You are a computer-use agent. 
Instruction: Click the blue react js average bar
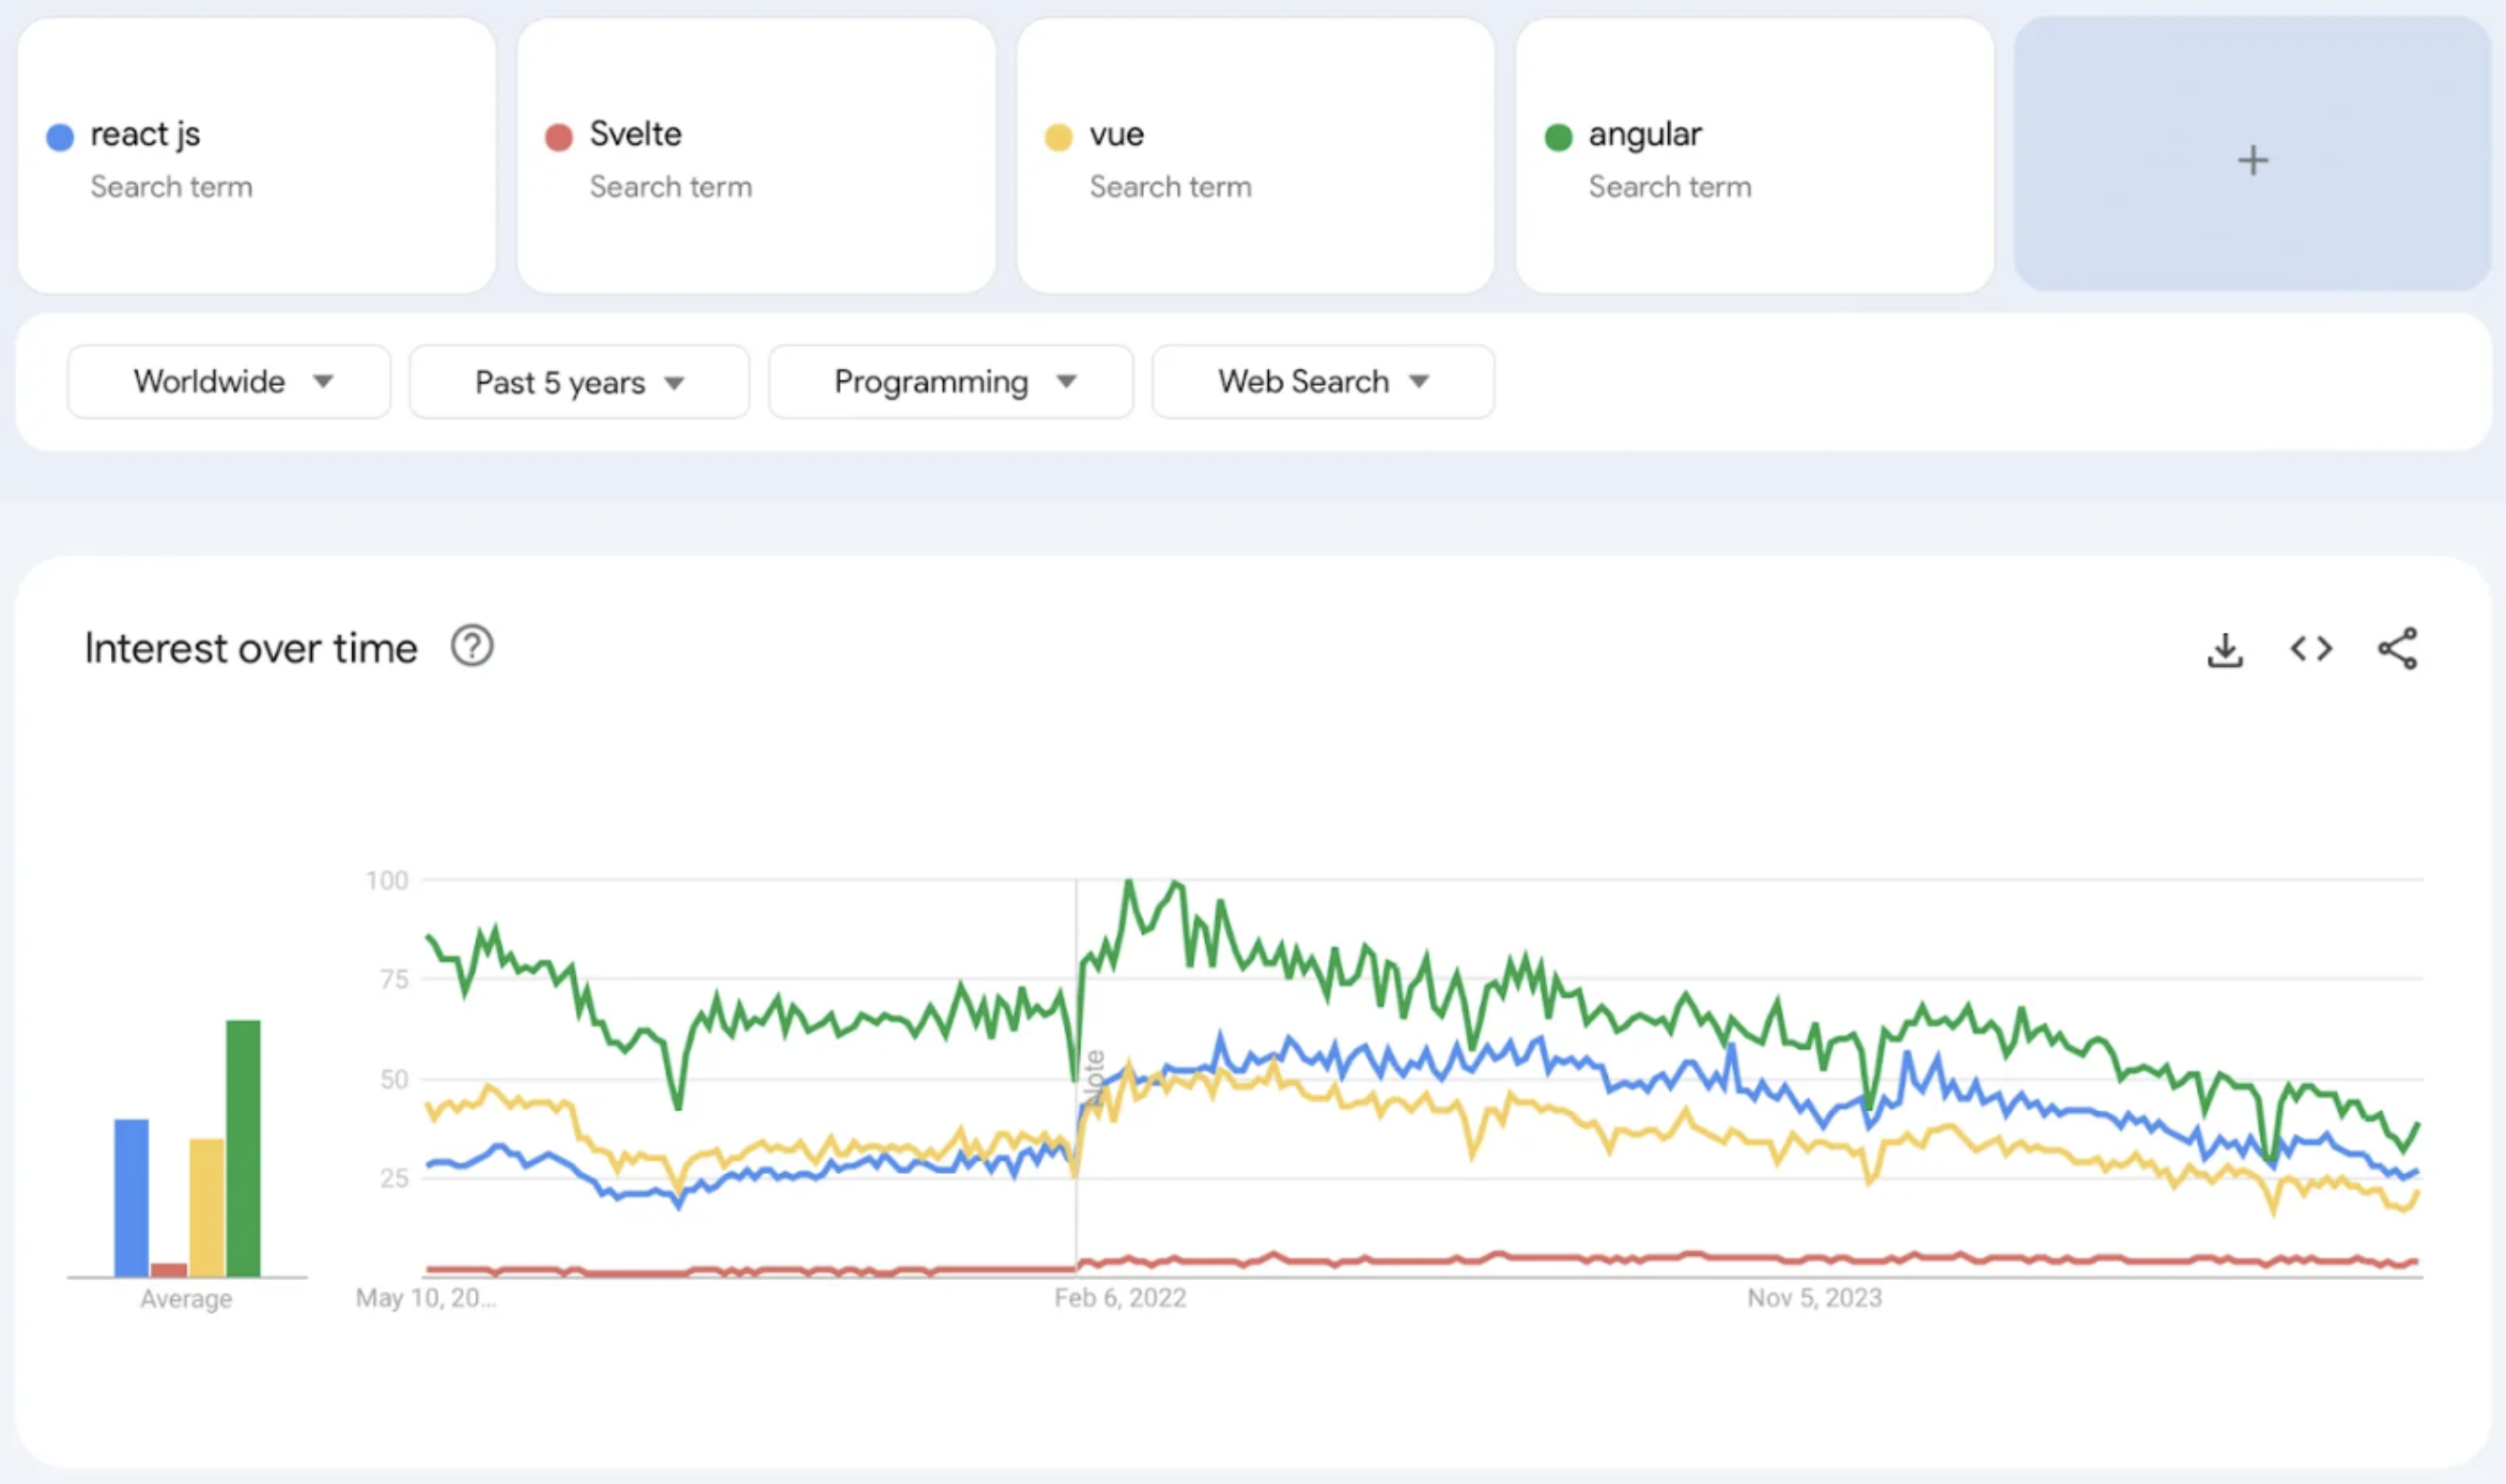[x=131, y=1196]
